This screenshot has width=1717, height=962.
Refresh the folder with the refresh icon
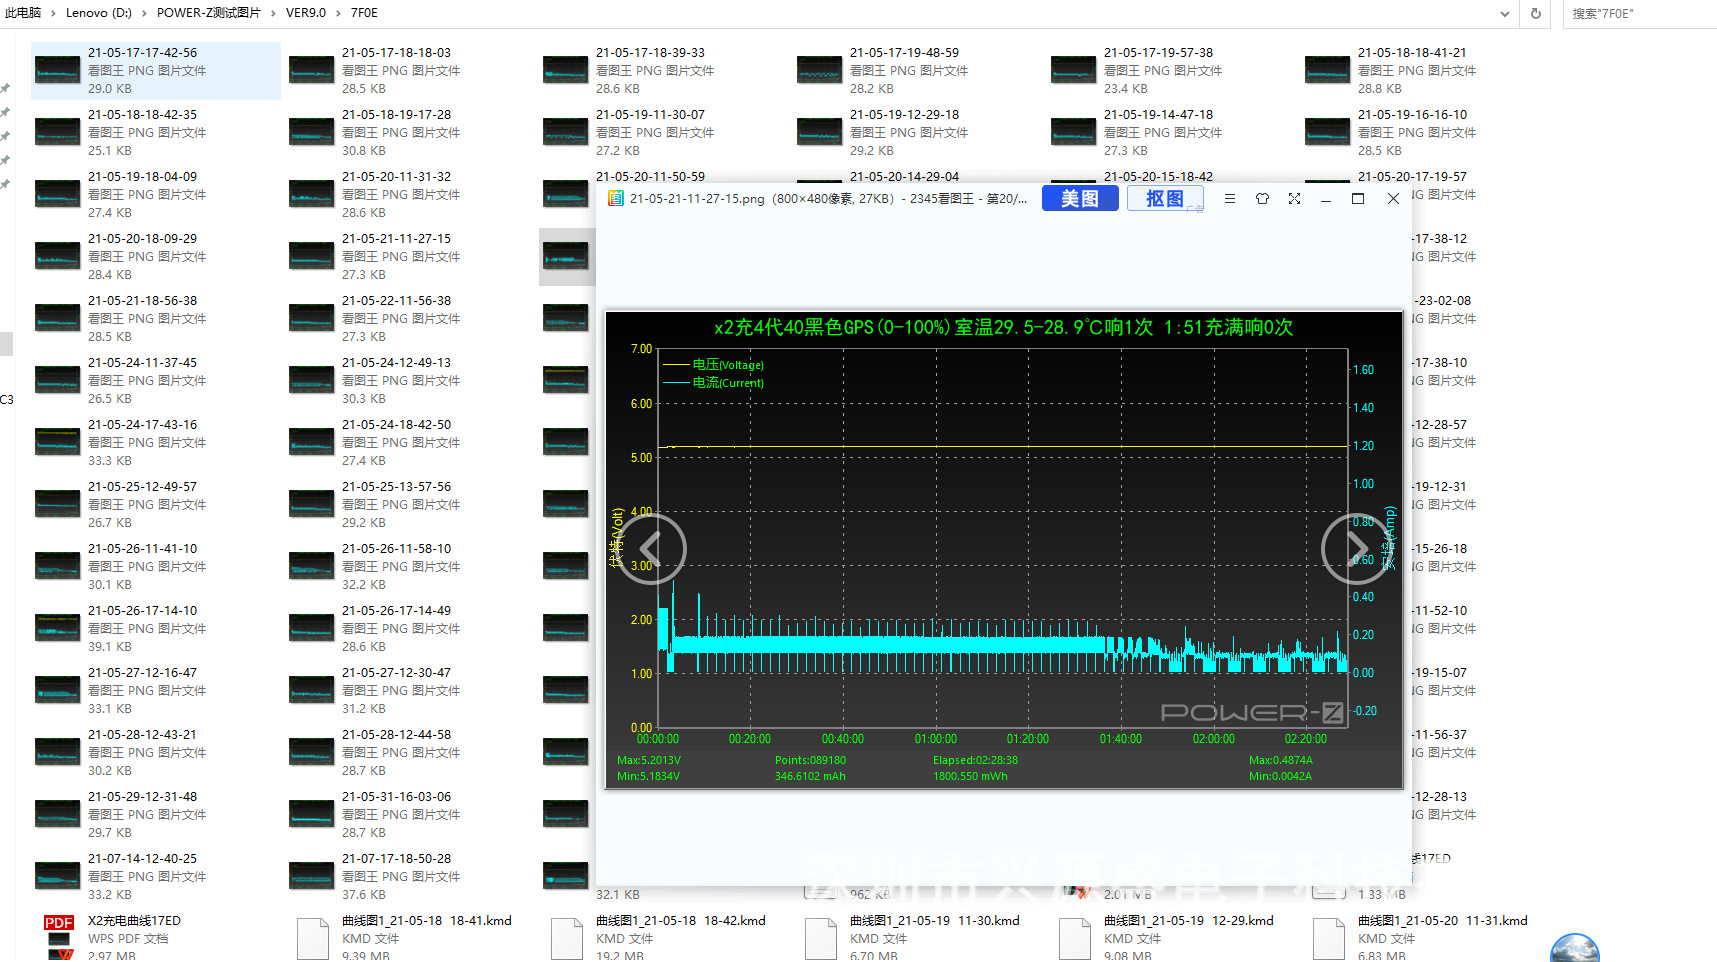point(1535,13)
